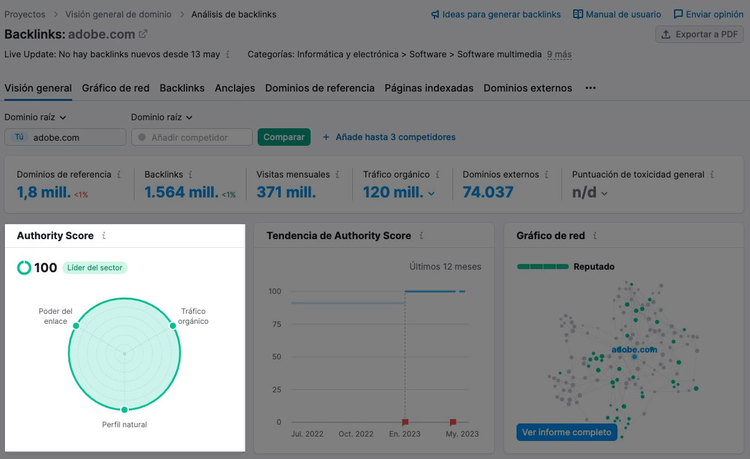
Task: Select the Visión general tab
Action: point(38,88)
